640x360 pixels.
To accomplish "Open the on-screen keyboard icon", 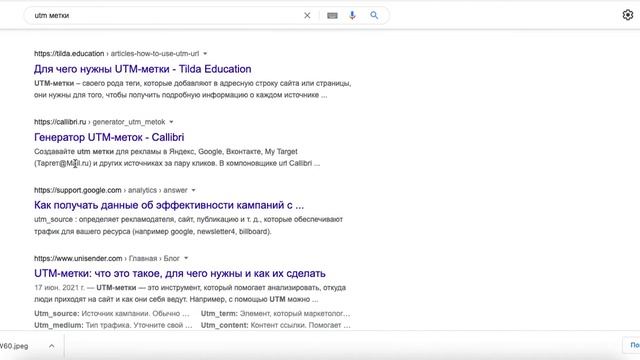I will [x=332, y=16].
